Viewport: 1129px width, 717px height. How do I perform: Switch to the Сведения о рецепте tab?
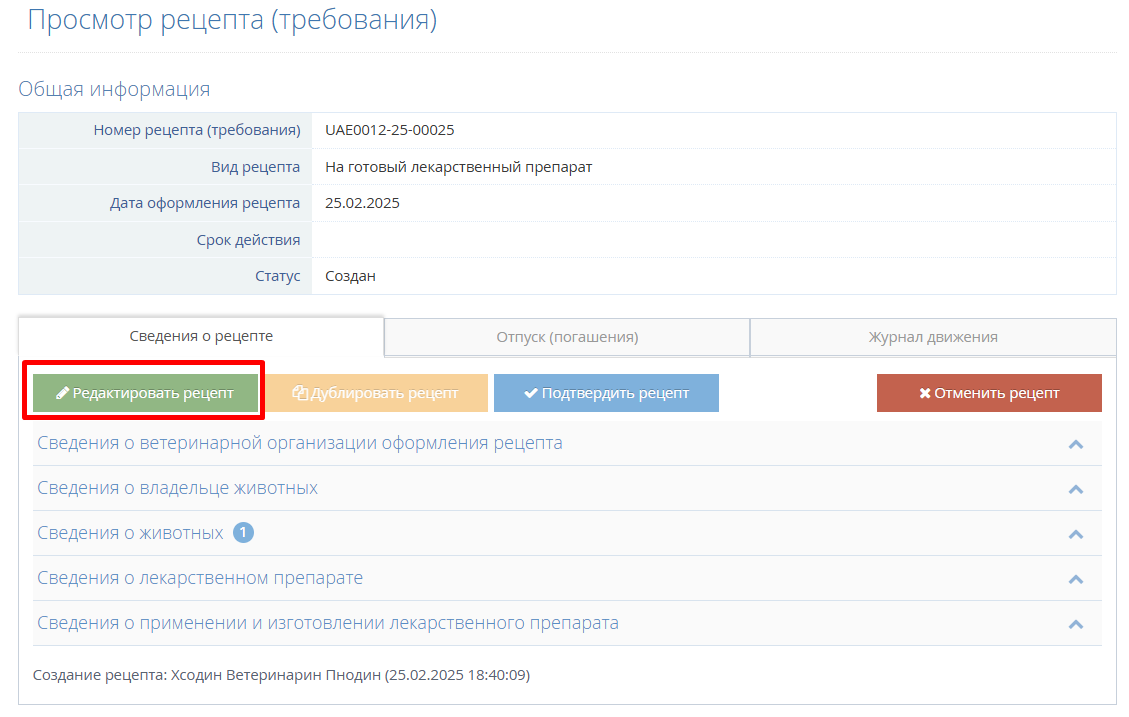pos(201,336)
